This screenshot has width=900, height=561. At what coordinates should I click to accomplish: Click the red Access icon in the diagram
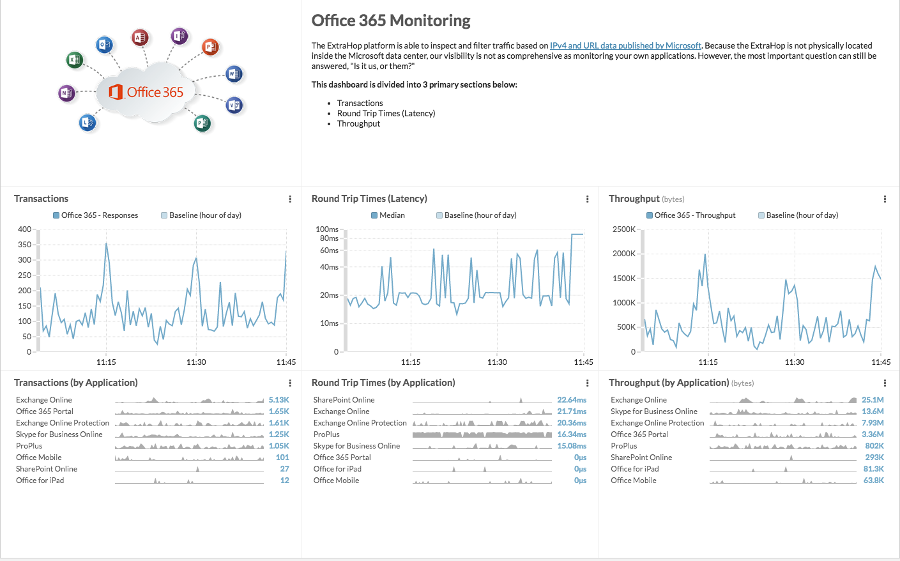pyautogui.click(x=139, y=38)
